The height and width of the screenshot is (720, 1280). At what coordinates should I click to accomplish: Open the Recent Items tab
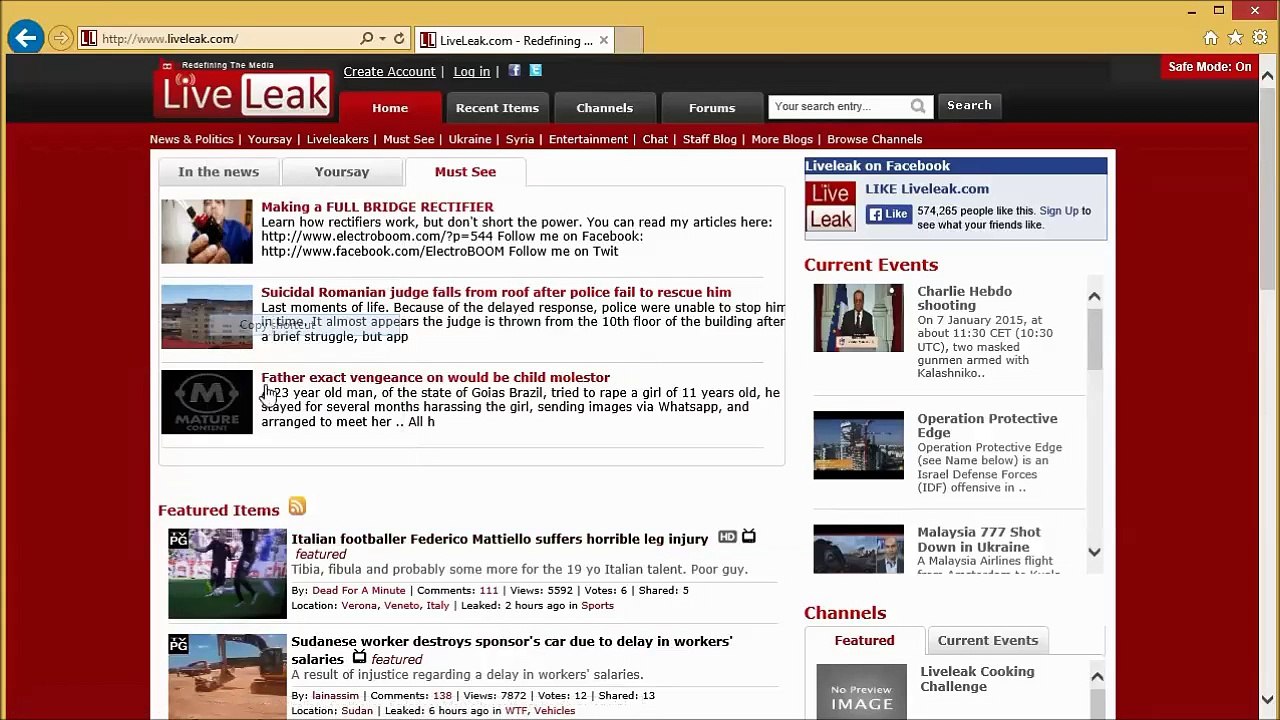point(497,108)
